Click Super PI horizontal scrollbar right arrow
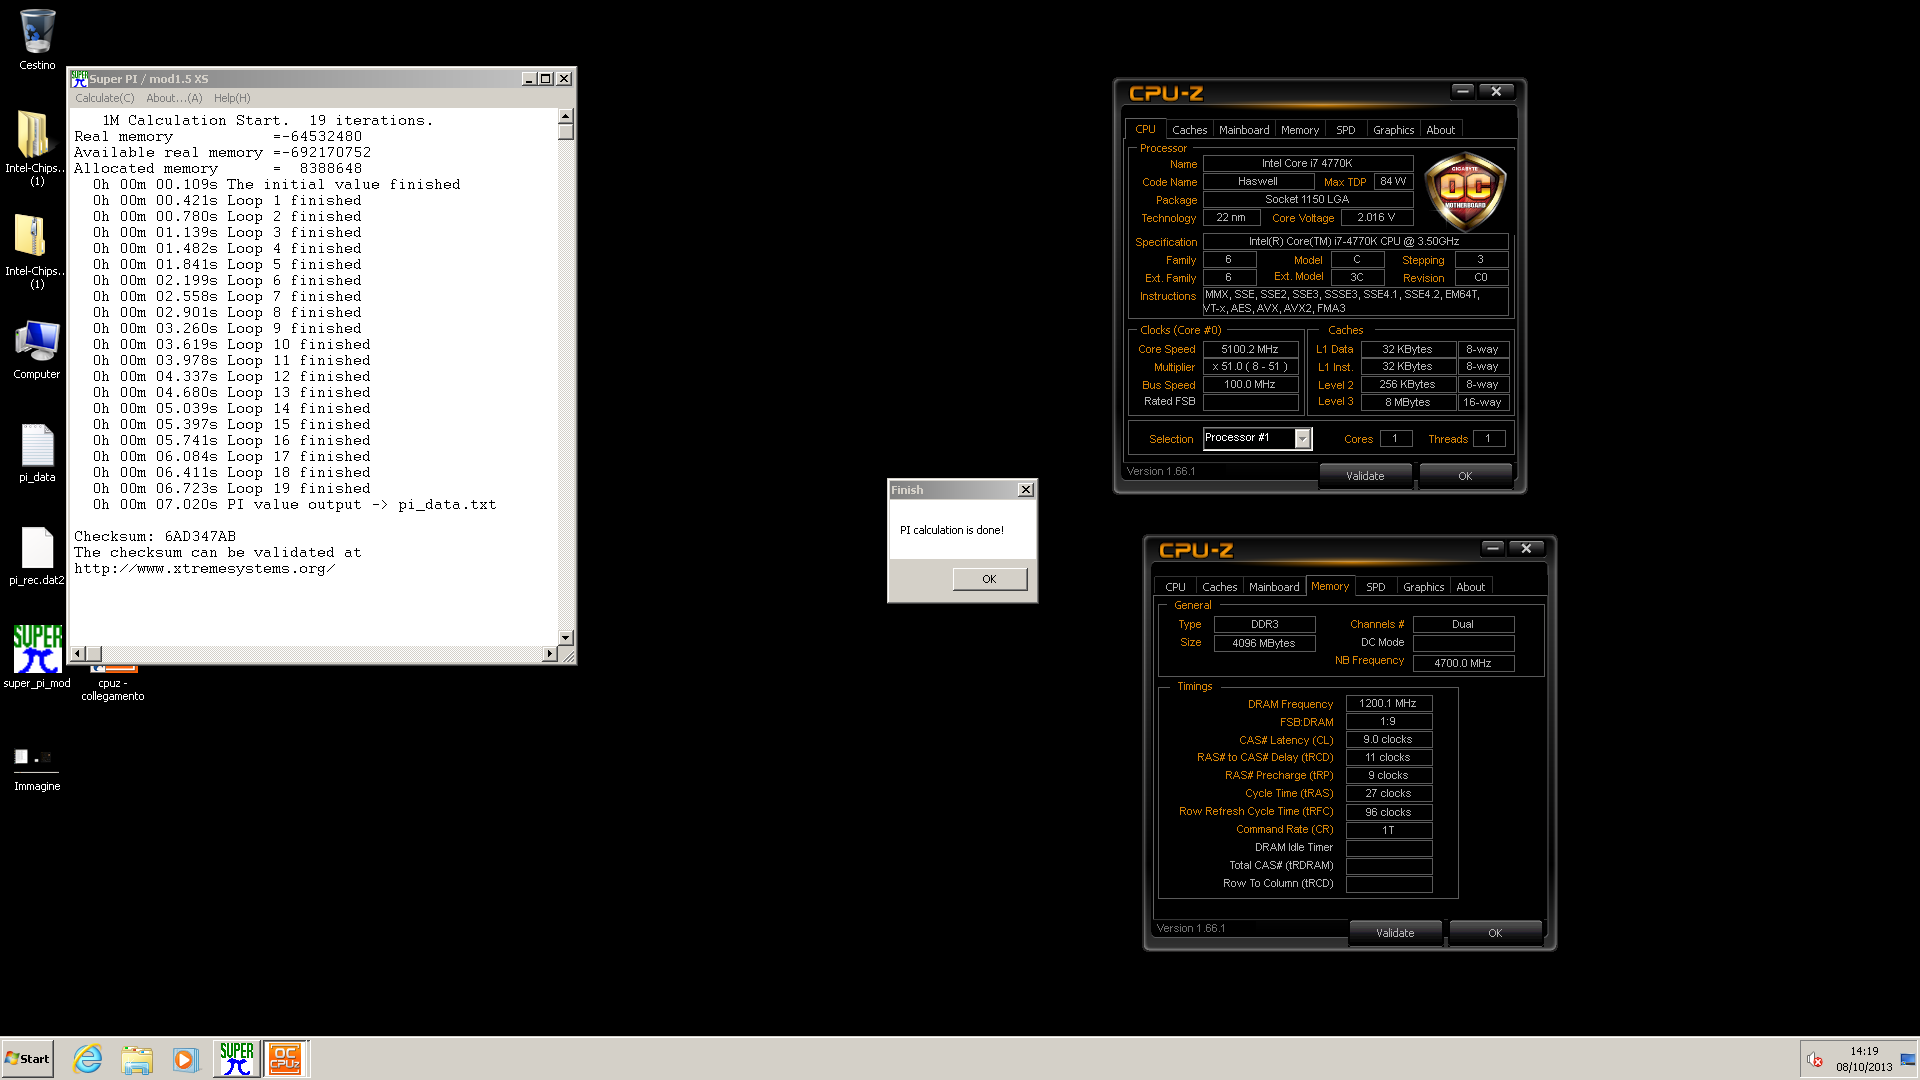The height and width of the screenshot is (1080, 1920). pyautogui.click(x=549, y=654)
